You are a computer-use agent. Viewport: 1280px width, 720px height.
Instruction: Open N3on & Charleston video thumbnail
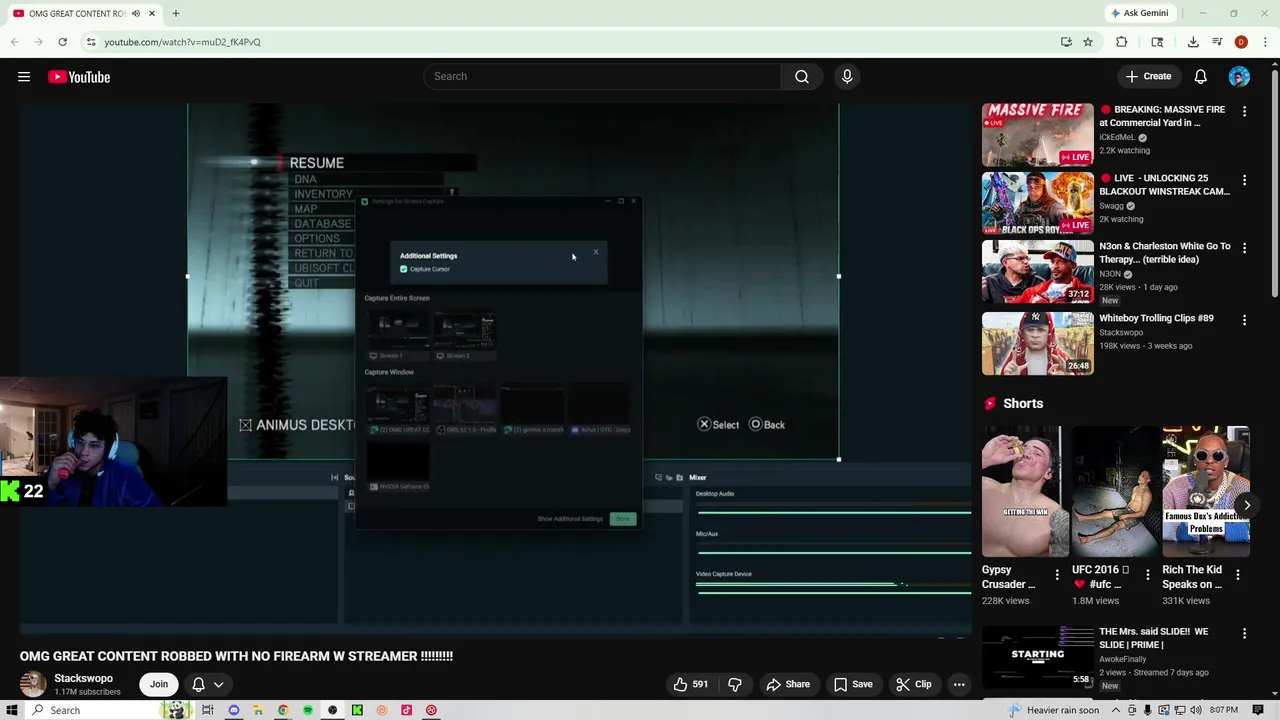1037,271
